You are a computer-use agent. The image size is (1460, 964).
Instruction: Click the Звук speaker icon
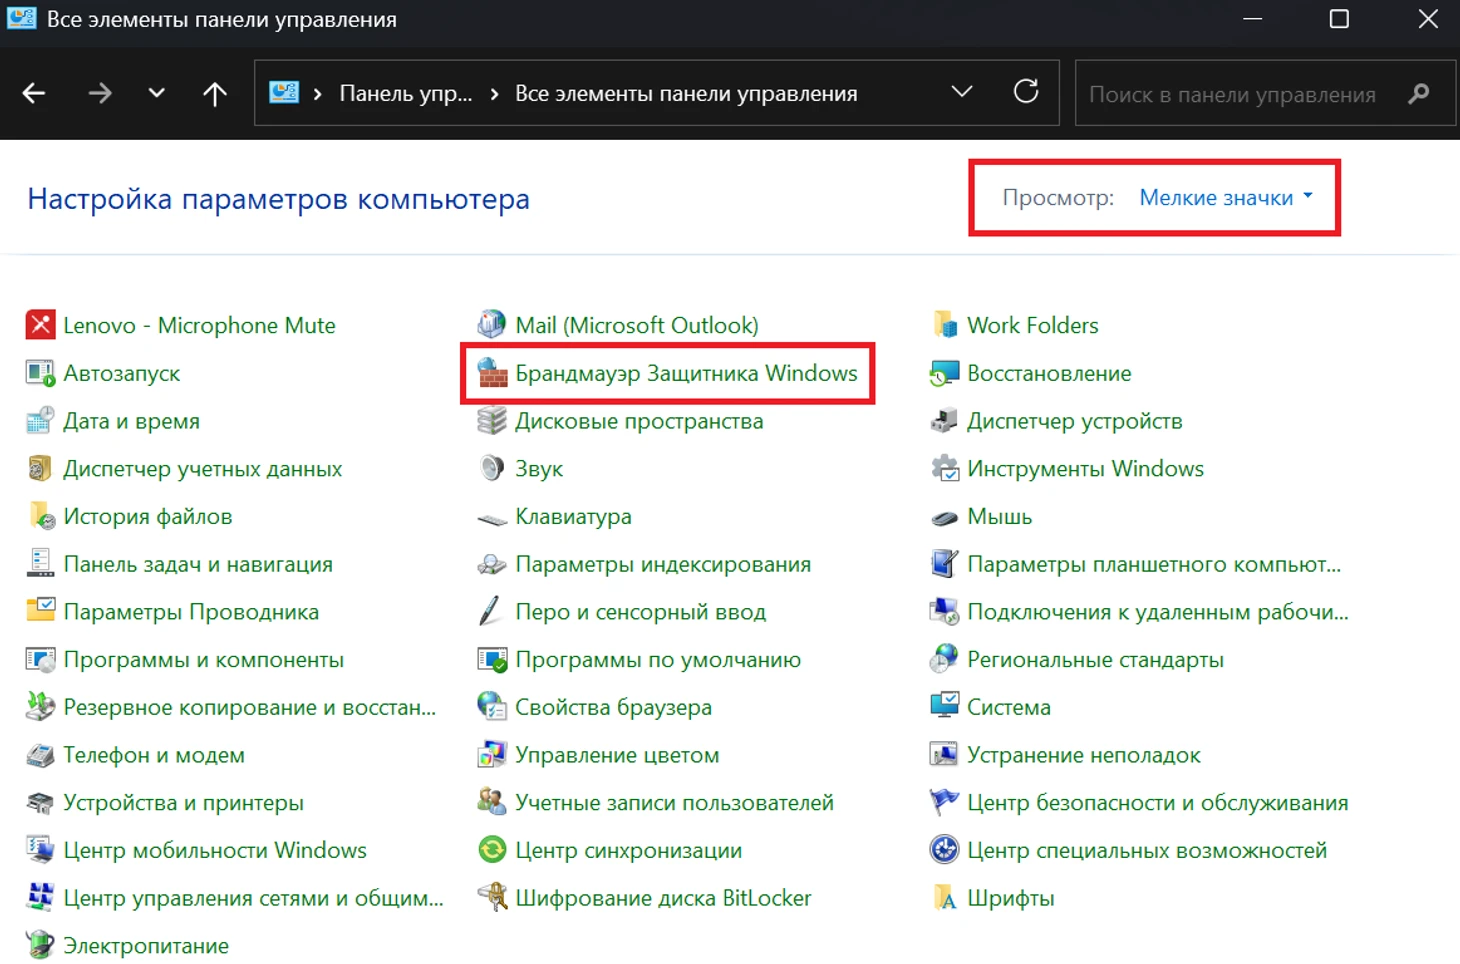[x=492, y=468]
